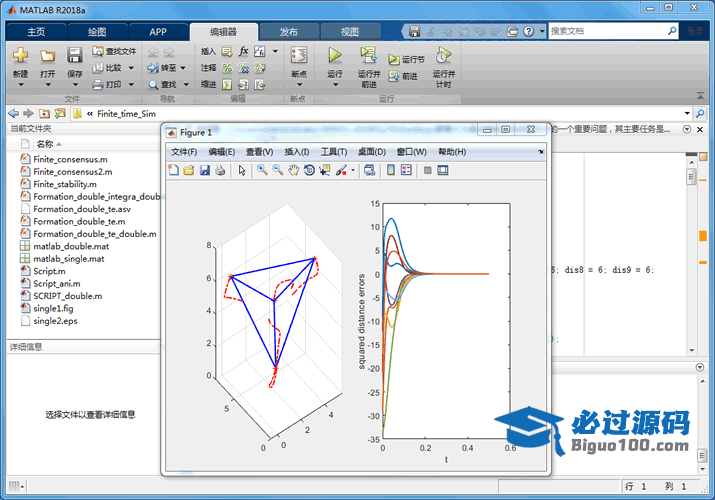Open the 保存 dropdown arrow
The height and width of the screenshot is (500, 715).
coord(75,85)
